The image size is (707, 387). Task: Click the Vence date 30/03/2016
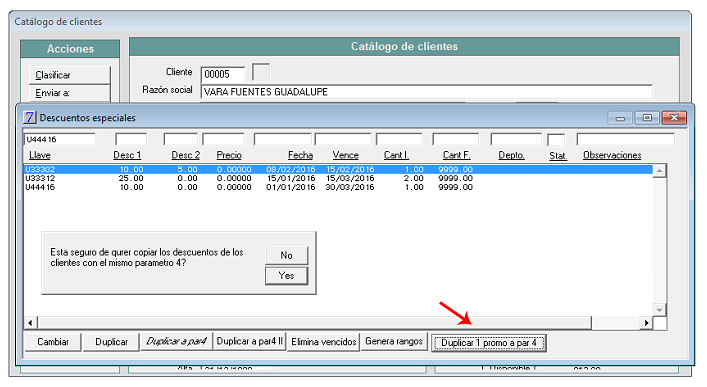349,187
